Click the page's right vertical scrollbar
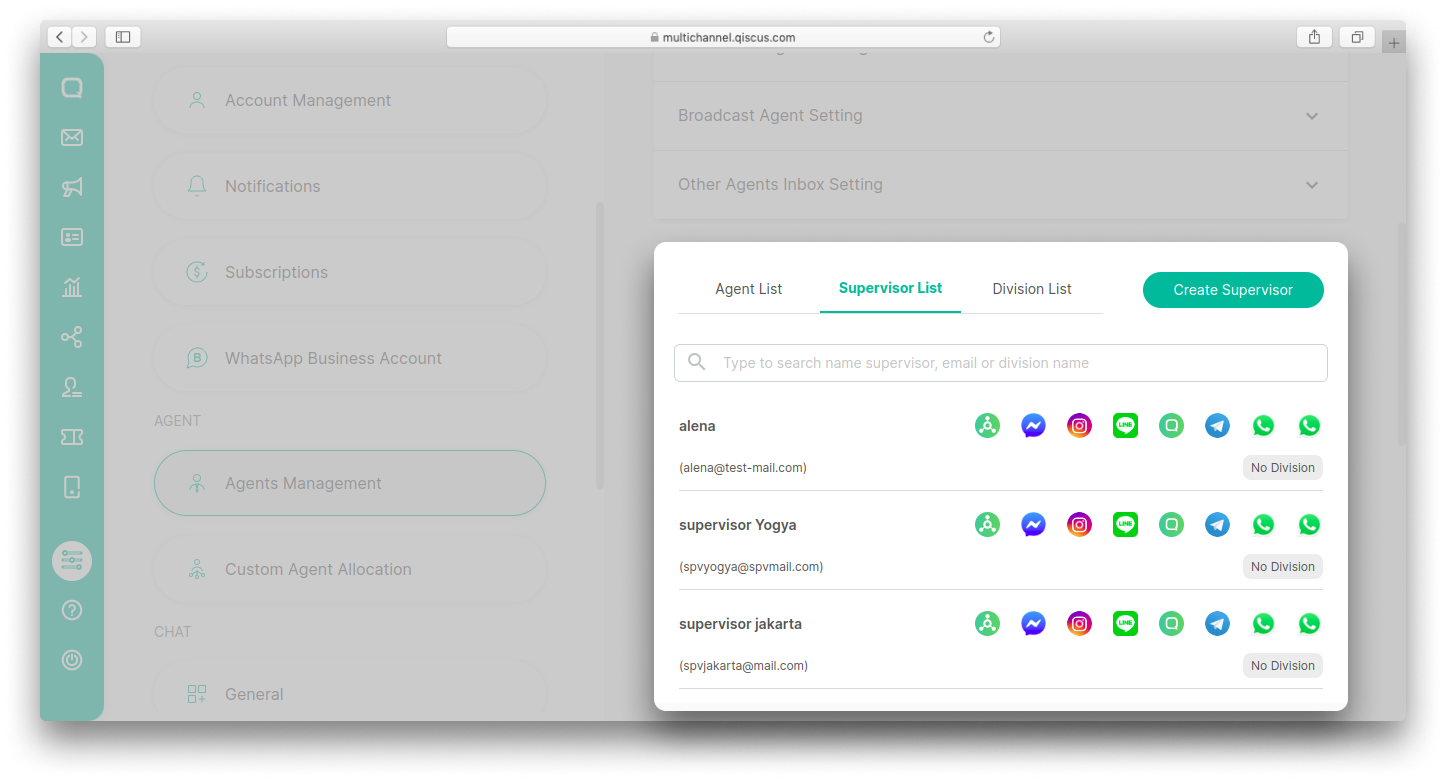This screenshot has height=781, width=1446. (1402, 334)
